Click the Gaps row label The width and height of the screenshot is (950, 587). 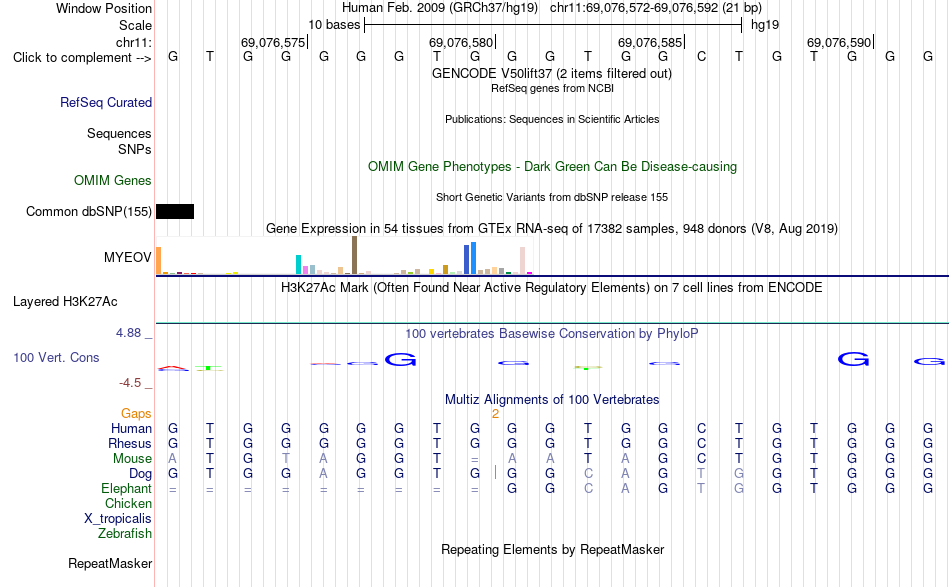click(136, 413)
